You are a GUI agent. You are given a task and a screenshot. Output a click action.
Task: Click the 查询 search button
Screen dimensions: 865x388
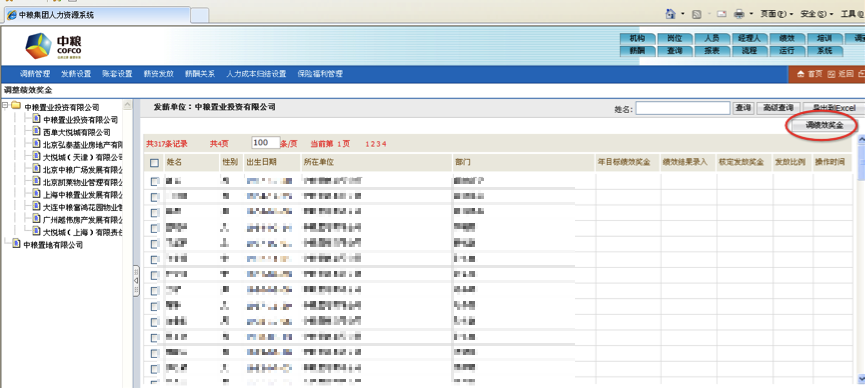744,109
